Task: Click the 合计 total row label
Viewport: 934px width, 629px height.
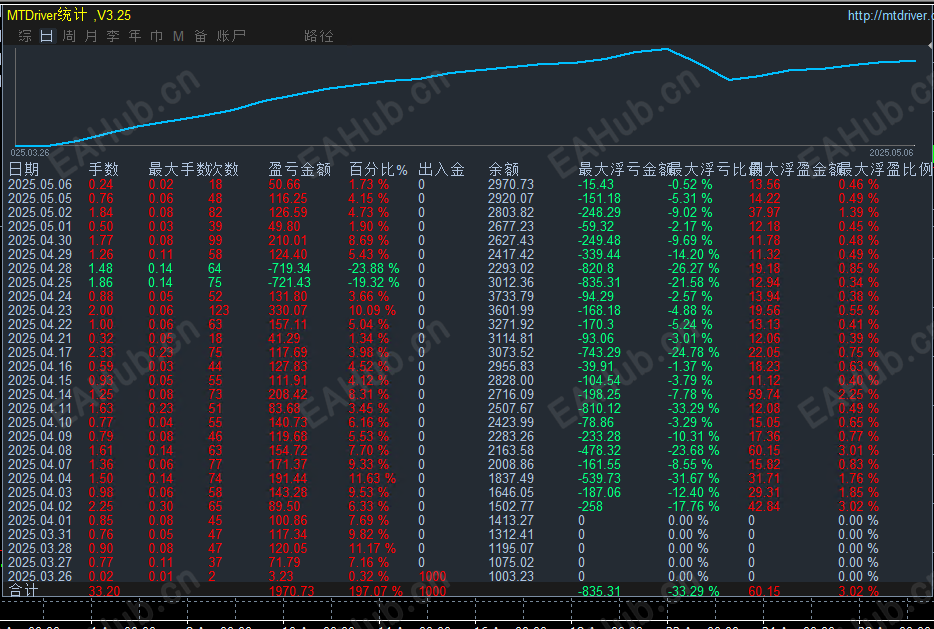Action: 24,591
